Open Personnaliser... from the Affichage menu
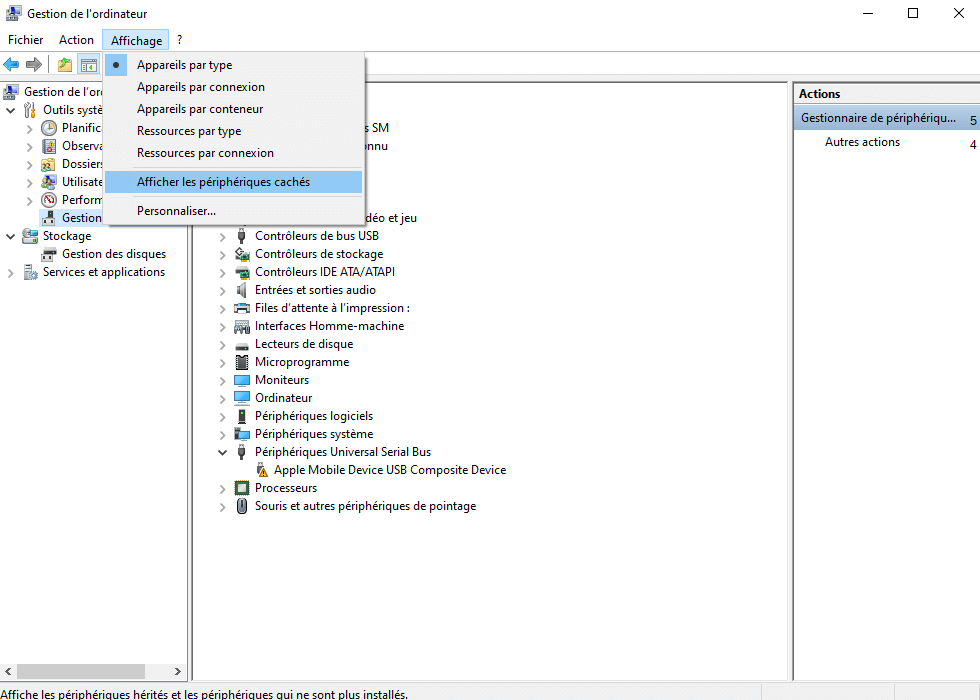Viewport: 980px width, 700px height. point(176,211)
